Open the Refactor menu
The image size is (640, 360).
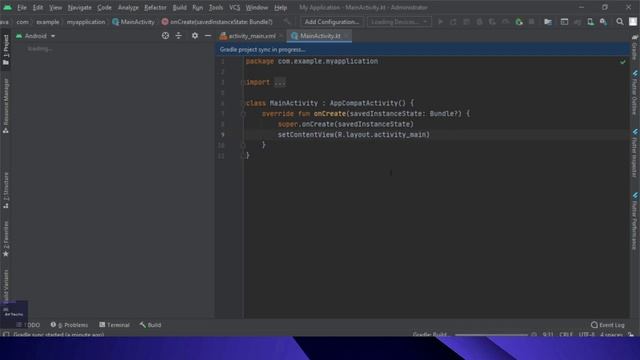point(155,7)
